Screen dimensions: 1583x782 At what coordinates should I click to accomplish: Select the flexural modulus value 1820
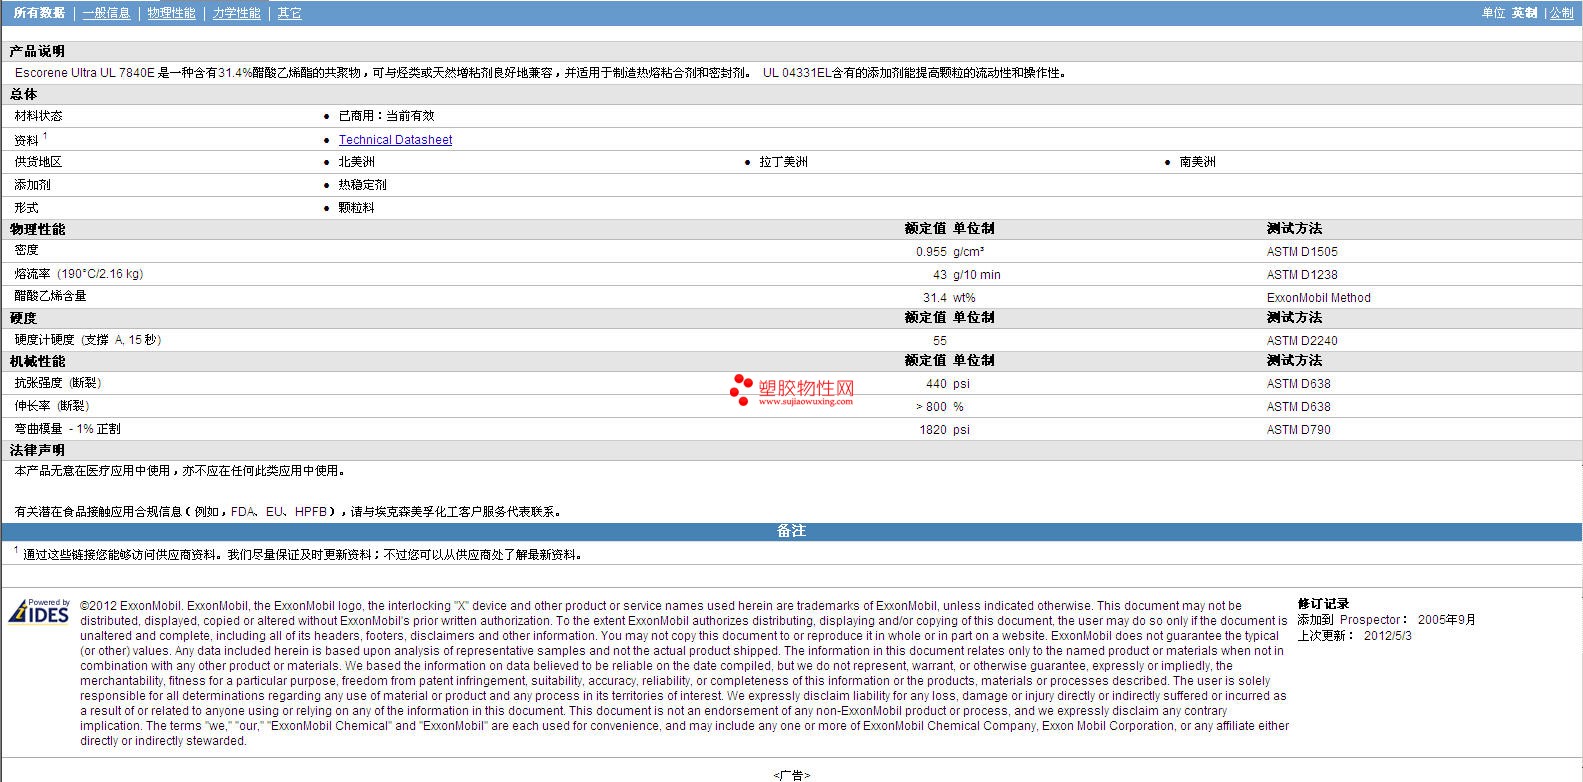point(933,430)
